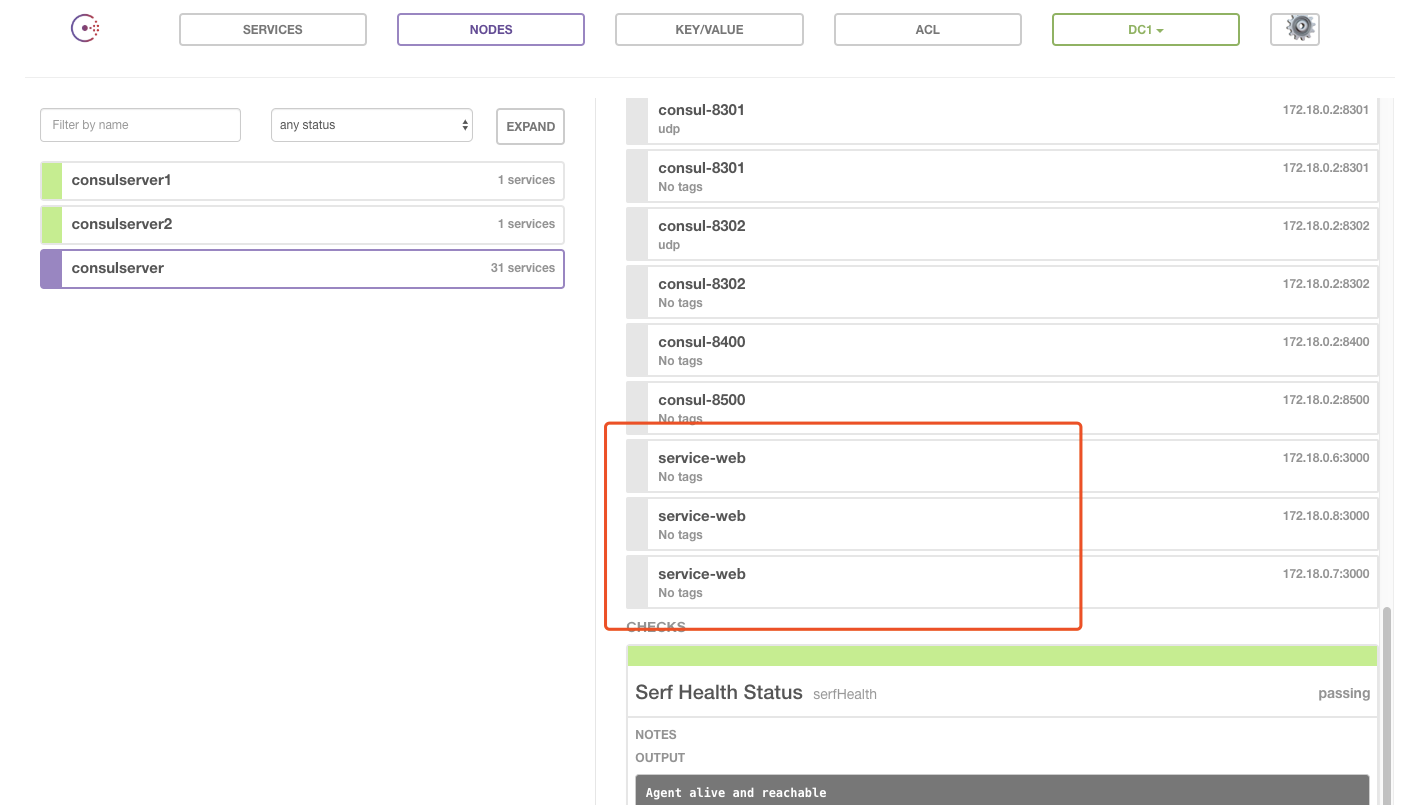Screen dimensions: 1428x805
Task: Click the Consul logo
Action: (85, 28)
